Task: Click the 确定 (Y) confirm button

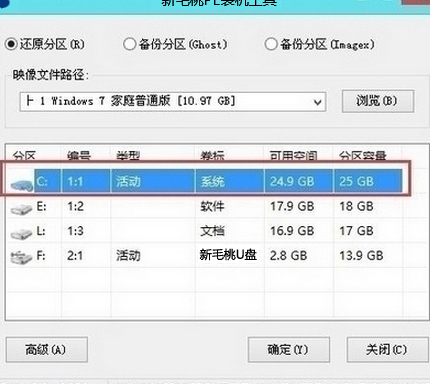Action: [289, 350]
